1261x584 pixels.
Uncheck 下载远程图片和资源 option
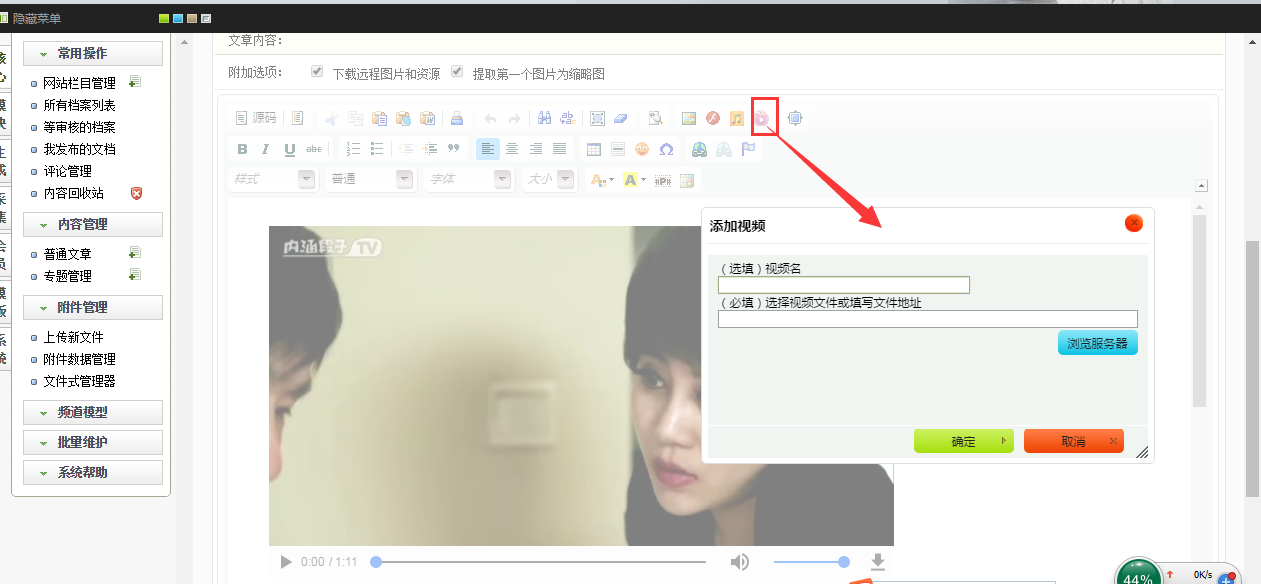pyautogui.click(x=317, y=71)
